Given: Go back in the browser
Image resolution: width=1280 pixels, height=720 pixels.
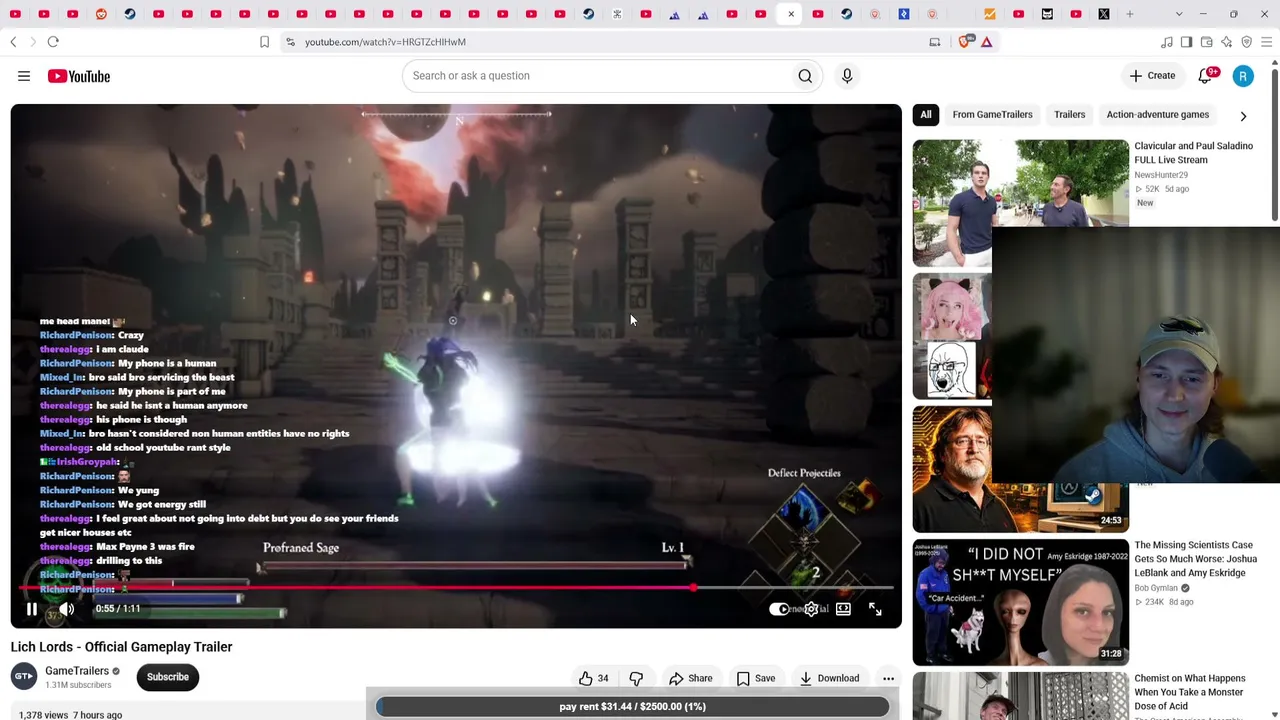Looking at the screenshot, I should (13, 42).
